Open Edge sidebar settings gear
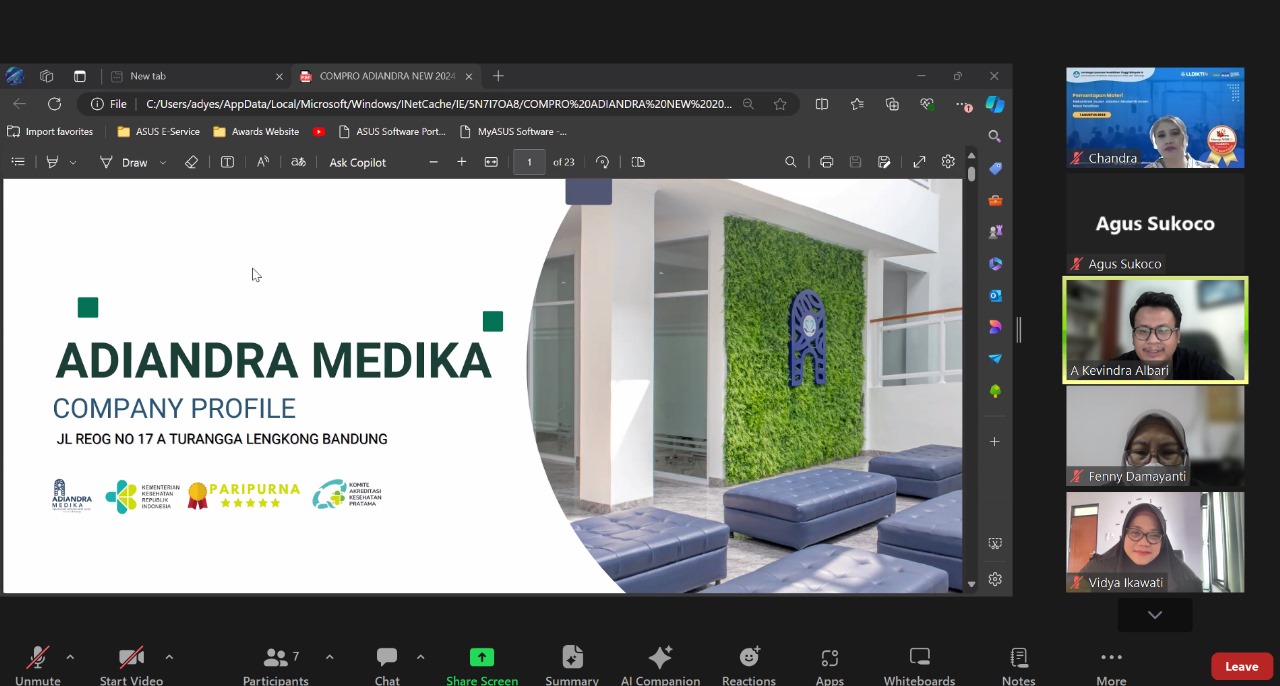The height and width of the screenshot is (686, 1280). (x=995, y=579)
